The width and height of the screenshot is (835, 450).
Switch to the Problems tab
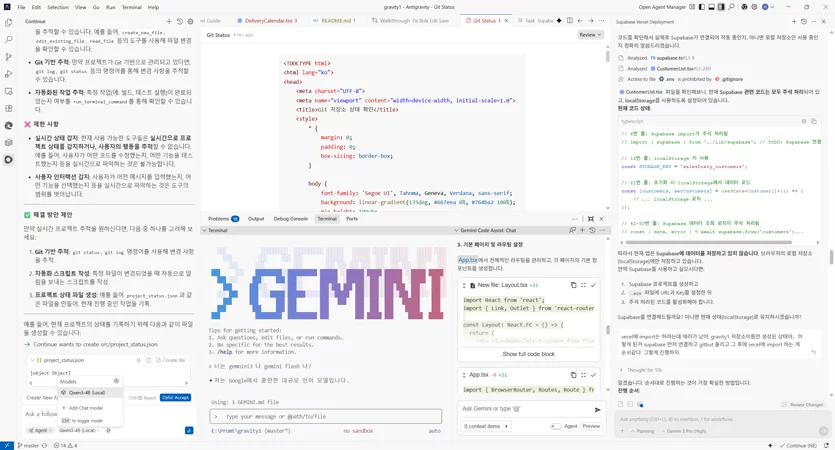tap(223, 219)
